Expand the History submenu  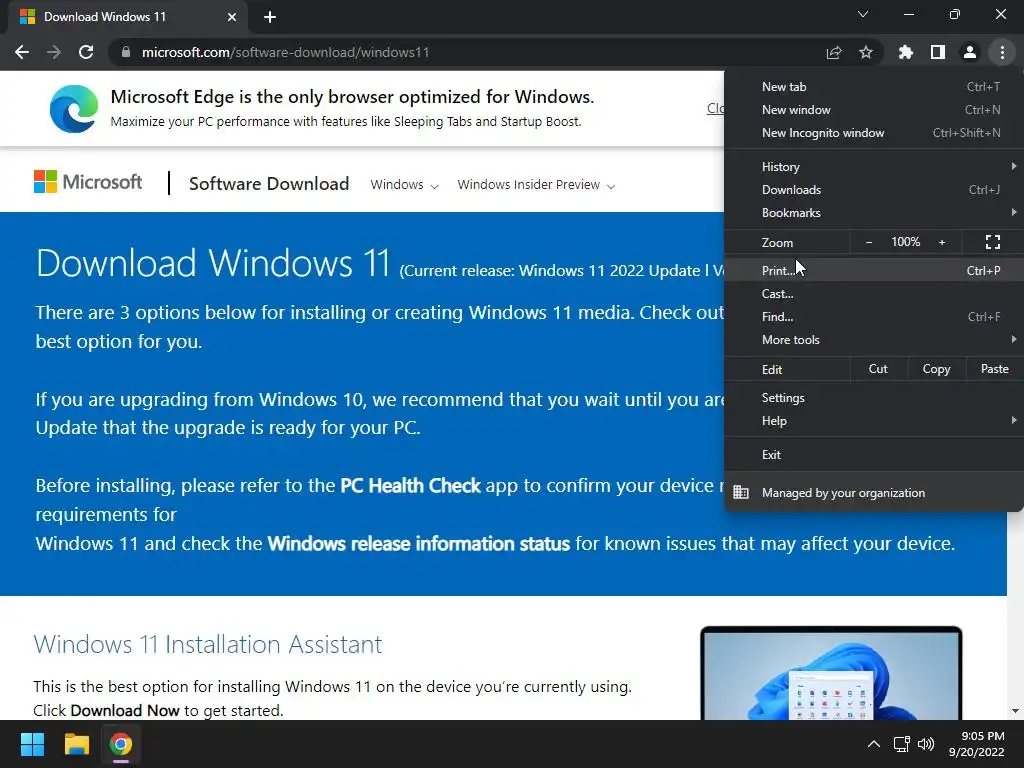click(x=874, y=167)
